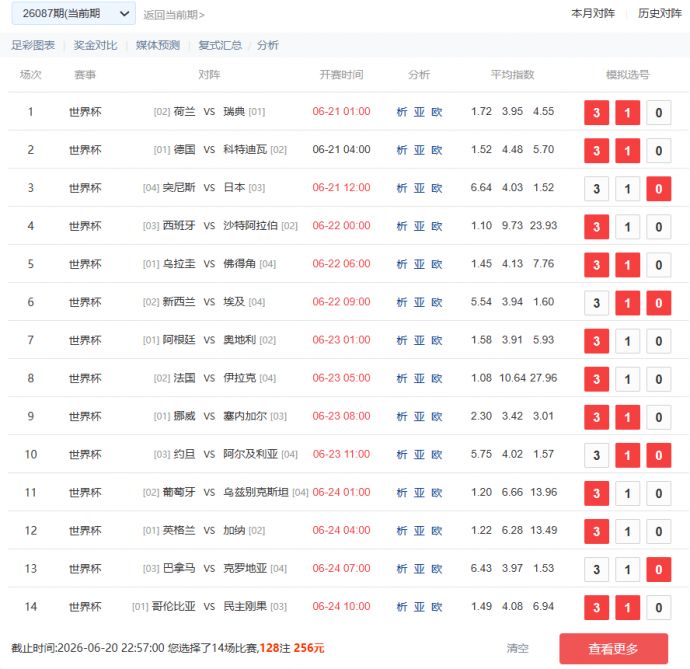This screenshot has width=690, height=669.
Task: Open 亚 odds for 乌拉圭 vs 佛得角
Action: 419,264
